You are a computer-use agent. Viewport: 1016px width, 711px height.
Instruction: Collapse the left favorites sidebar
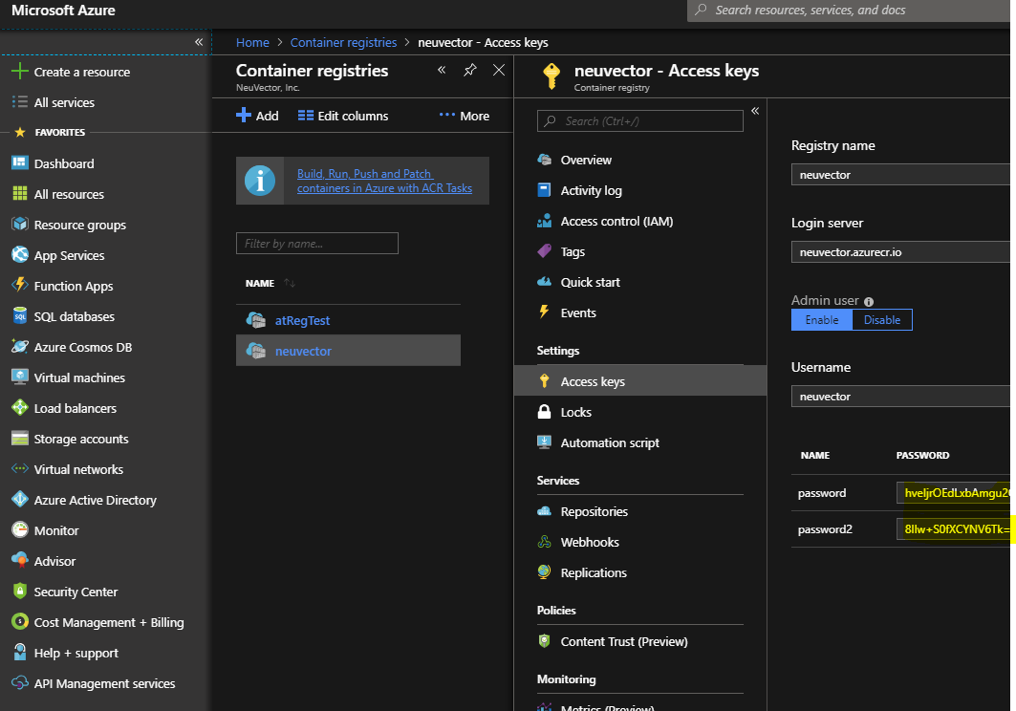point(198,42)
